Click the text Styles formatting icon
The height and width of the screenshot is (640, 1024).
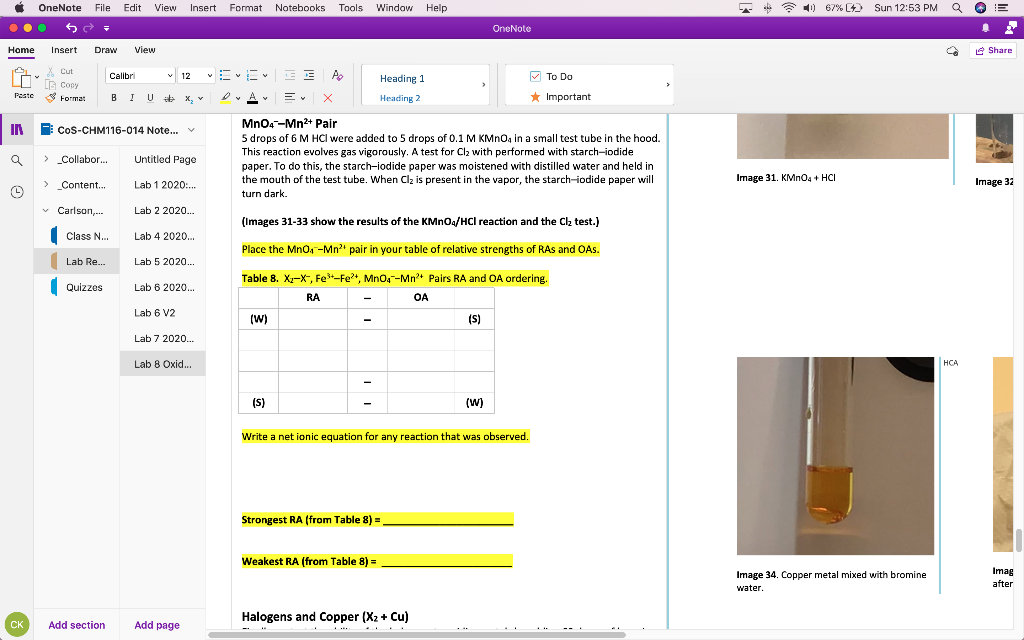click(x=337, y=76)
